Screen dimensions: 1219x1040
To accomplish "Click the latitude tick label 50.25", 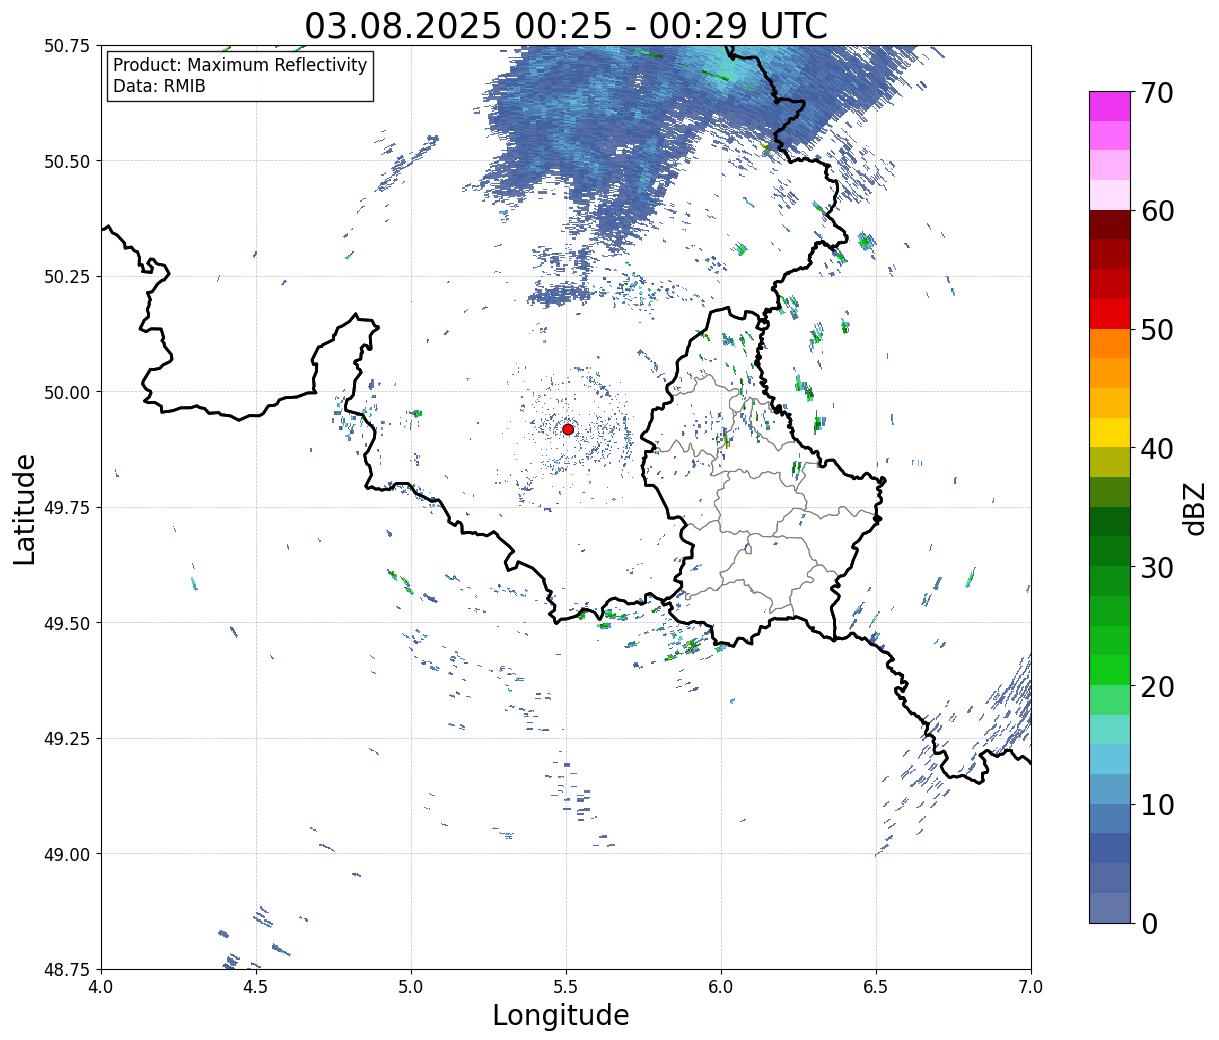I will 67,277.
